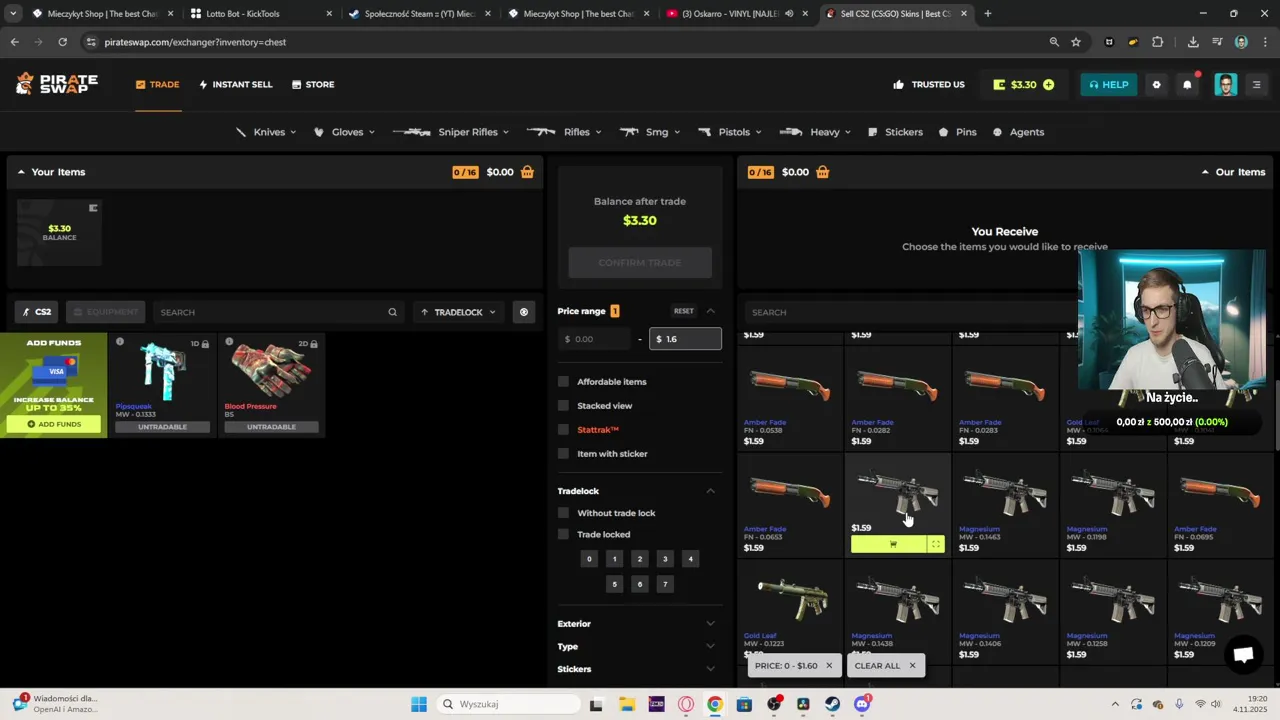
Task: Open the Tradelock sort dropdown
Action: [458, 312]
